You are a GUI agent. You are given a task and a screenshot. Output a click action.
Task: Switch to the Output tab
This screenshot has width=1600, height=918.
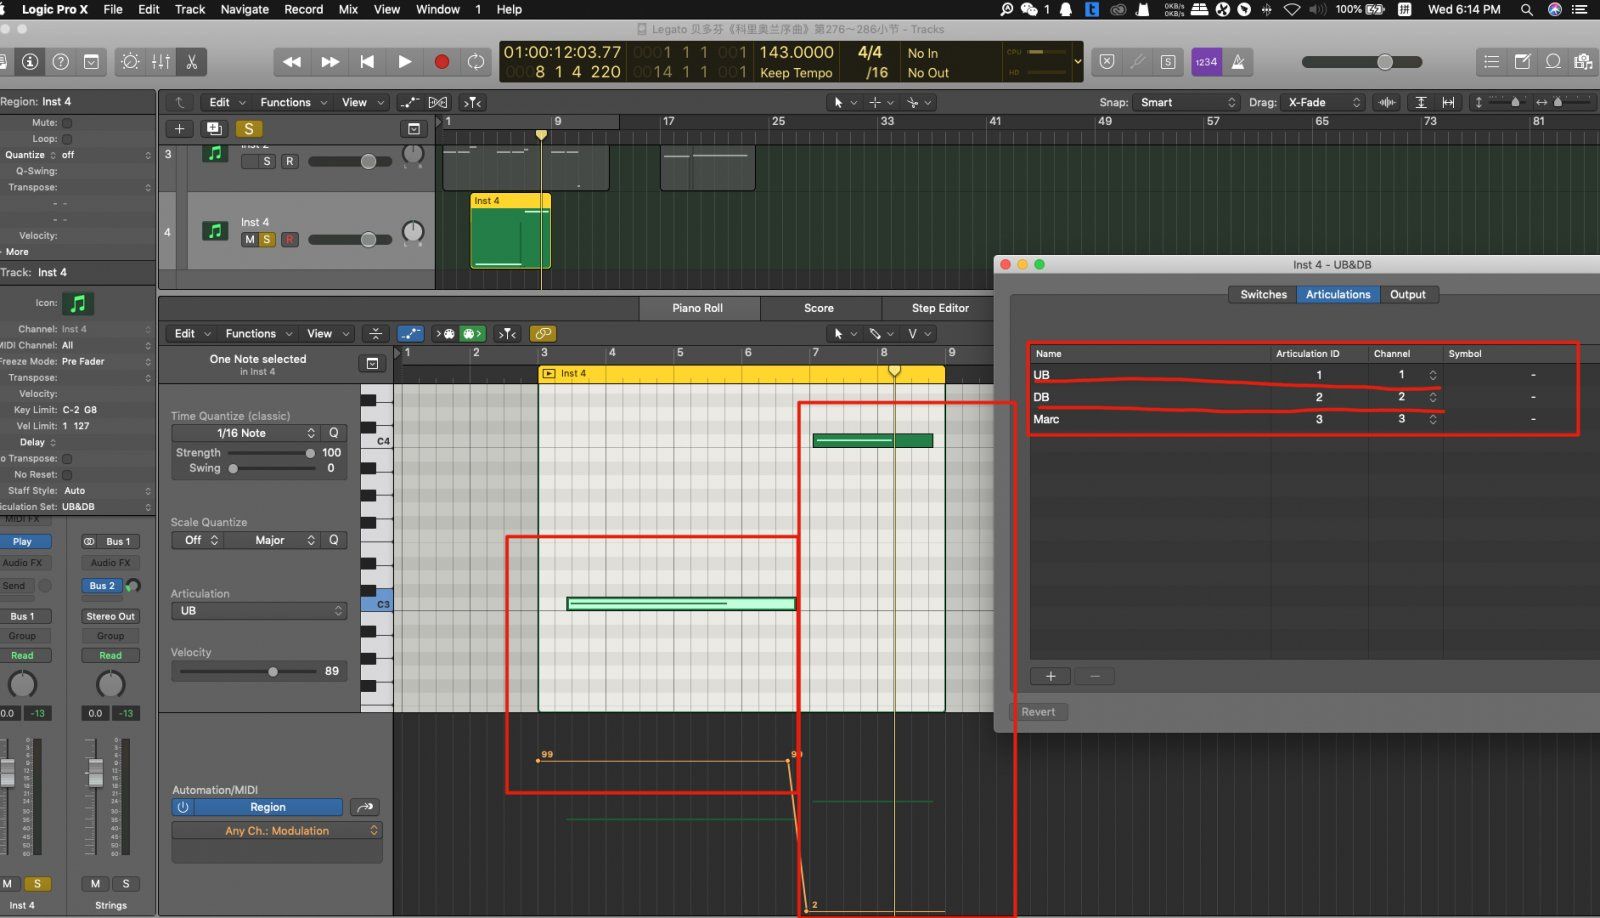(1408, 295)
